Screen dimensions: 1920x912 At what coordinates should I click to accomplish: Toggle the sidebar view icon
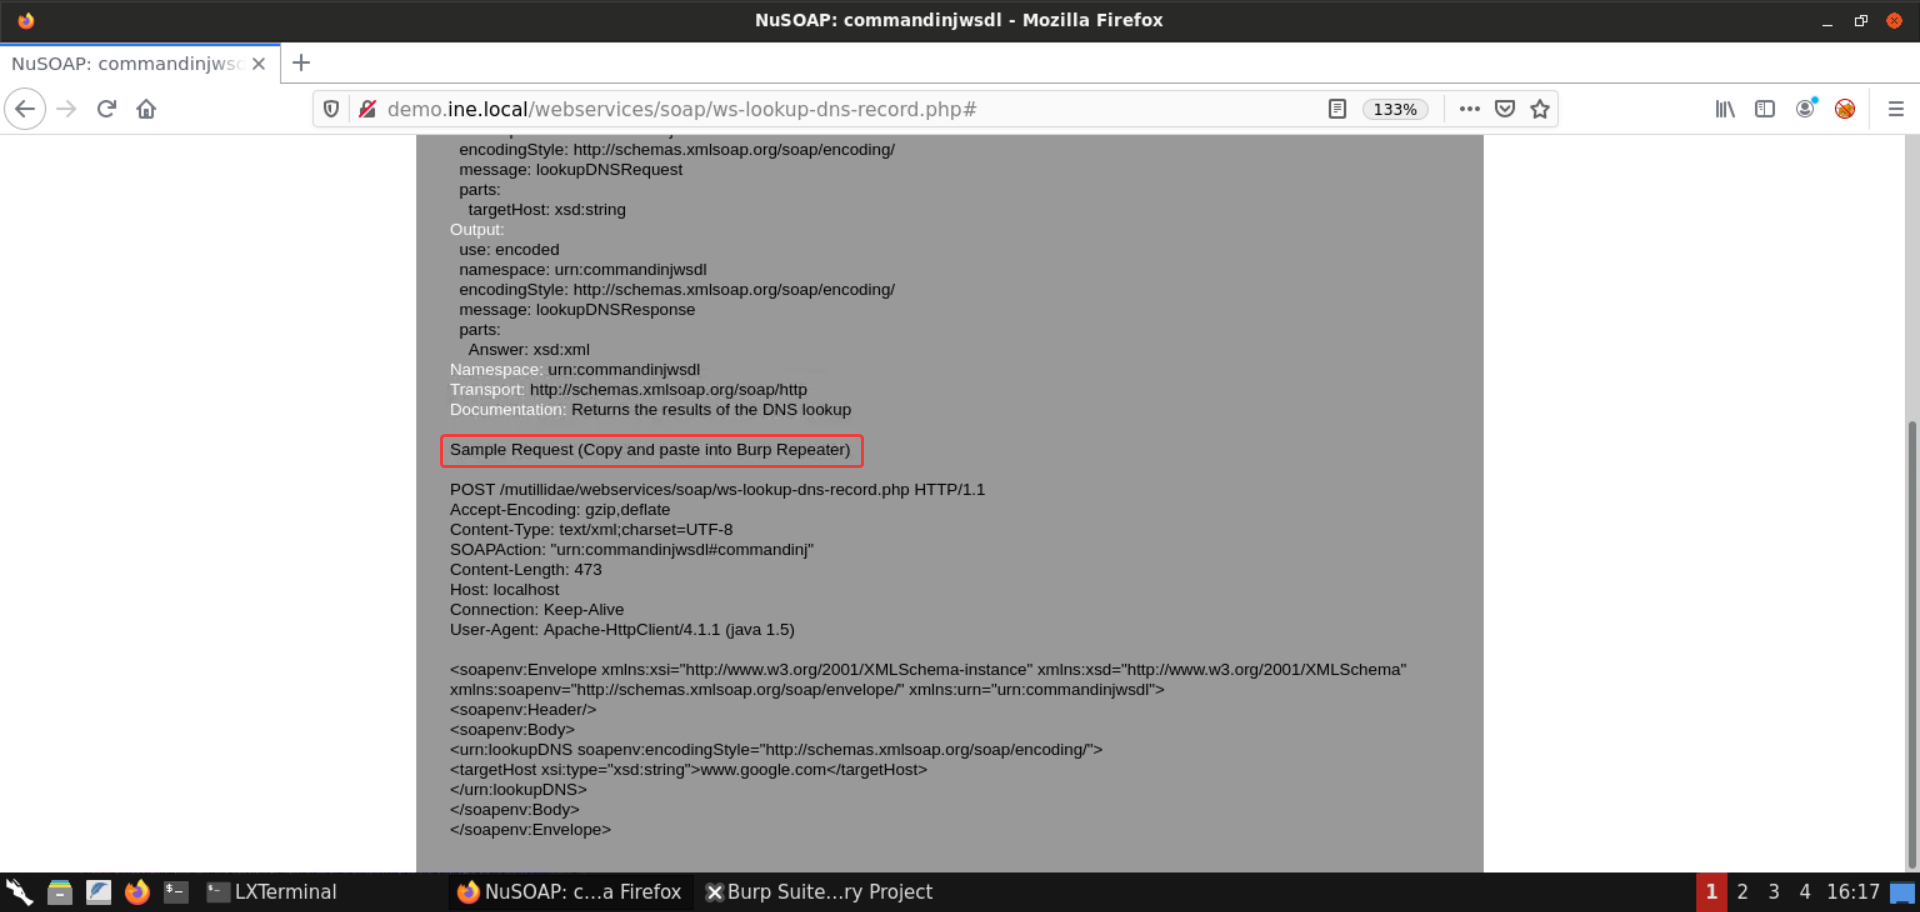1765,109
